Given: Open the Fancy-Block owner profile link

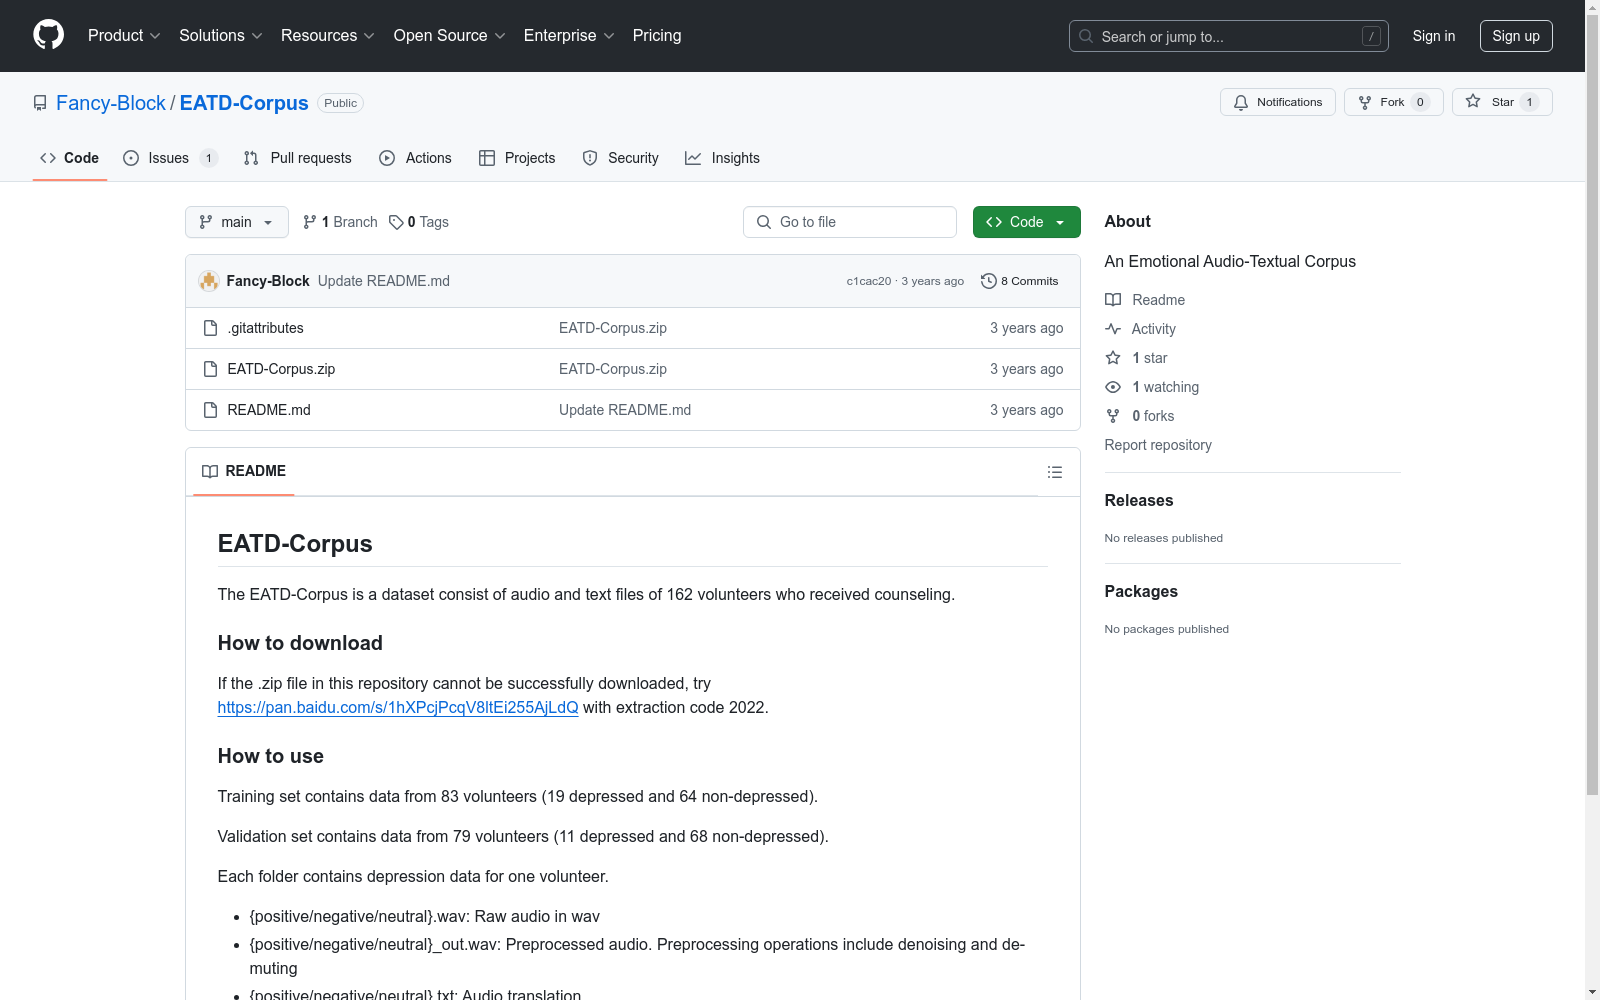Looking at the screenshot, I should coord(111,103).
